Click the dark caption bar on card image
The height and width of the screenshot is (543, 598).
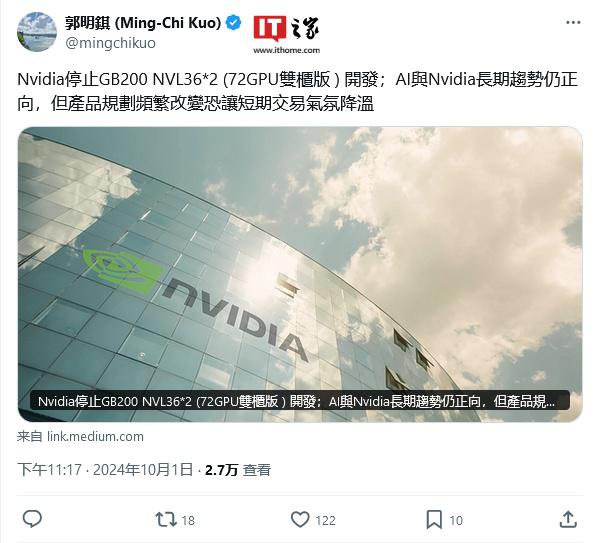[x=300, y=401]
